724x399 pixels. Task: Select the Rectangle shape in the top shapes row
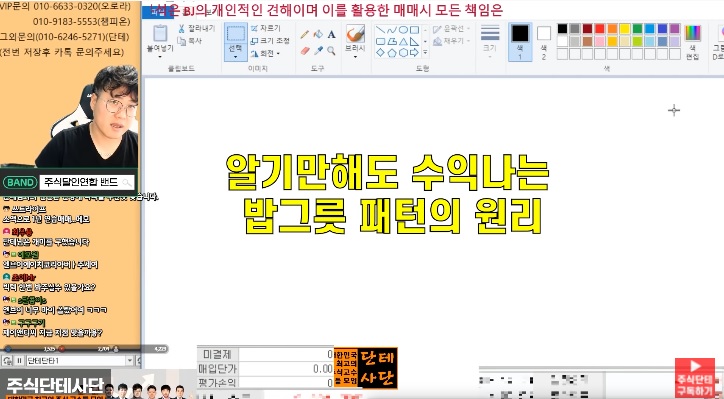tap(415, 30)
